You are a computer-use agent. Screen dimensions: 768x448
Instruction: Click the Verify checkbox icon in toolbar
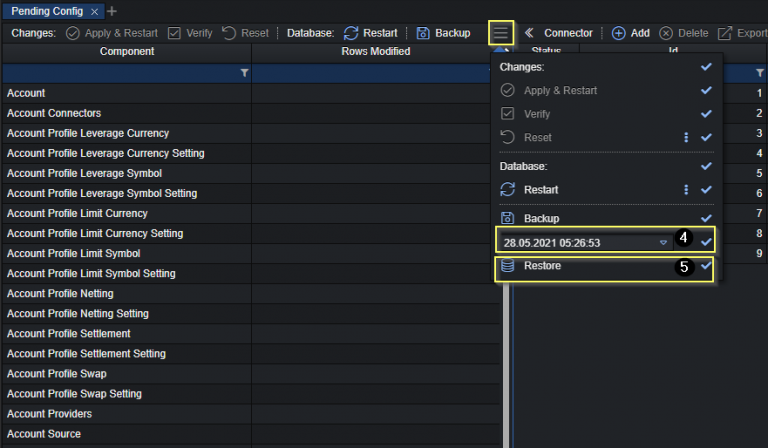click(x=174, y=33)
